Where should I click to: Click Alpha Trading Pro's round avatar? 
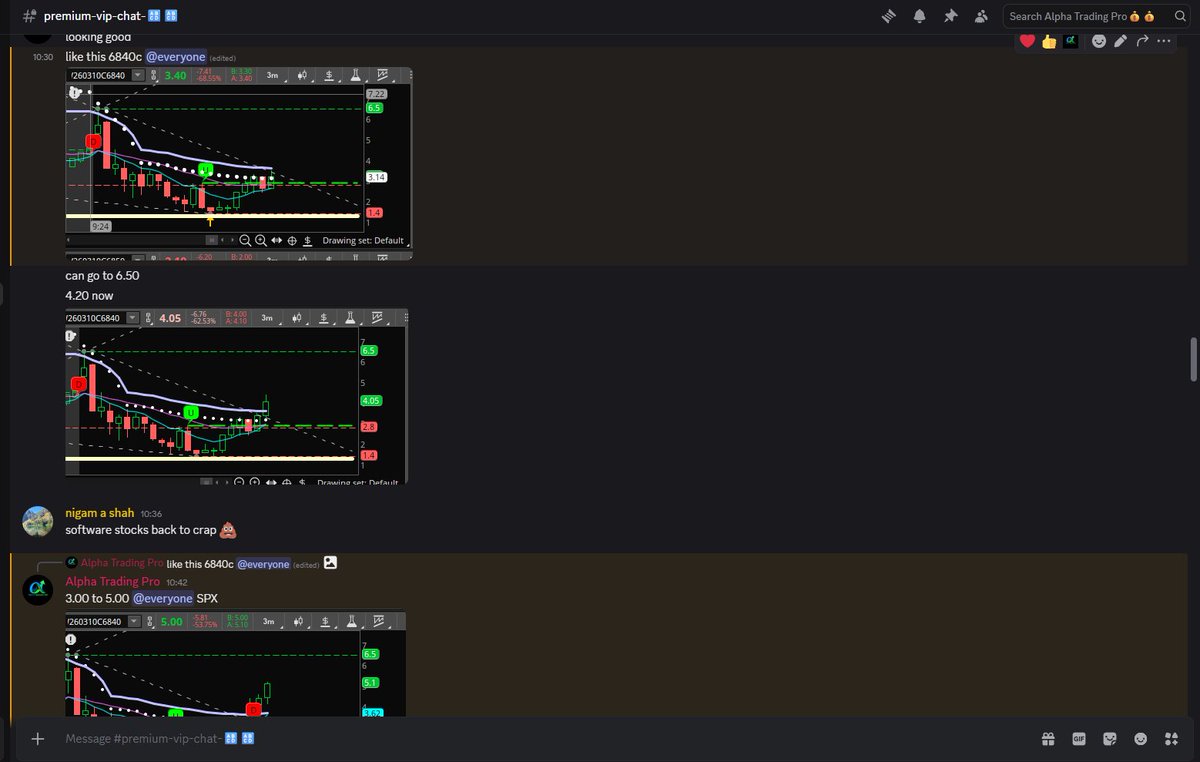point(38,590)
